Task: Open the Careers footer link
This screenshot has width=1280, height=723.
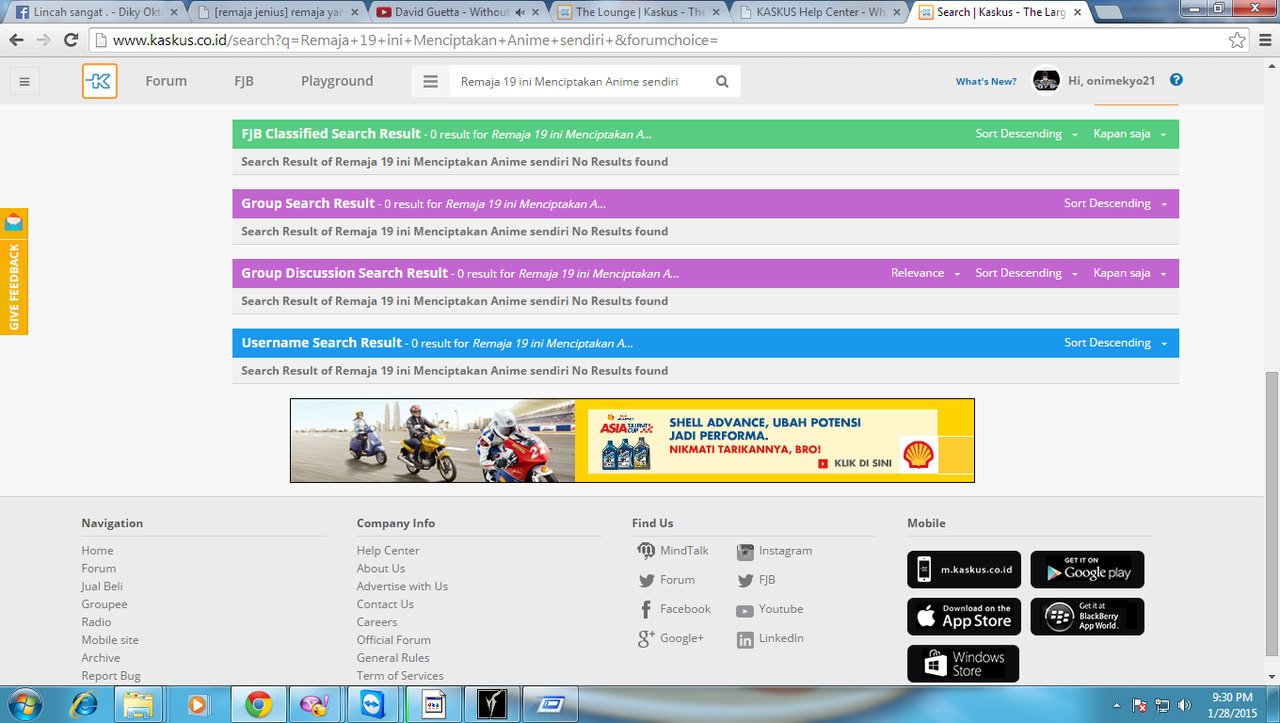Action: pos(377,622)
